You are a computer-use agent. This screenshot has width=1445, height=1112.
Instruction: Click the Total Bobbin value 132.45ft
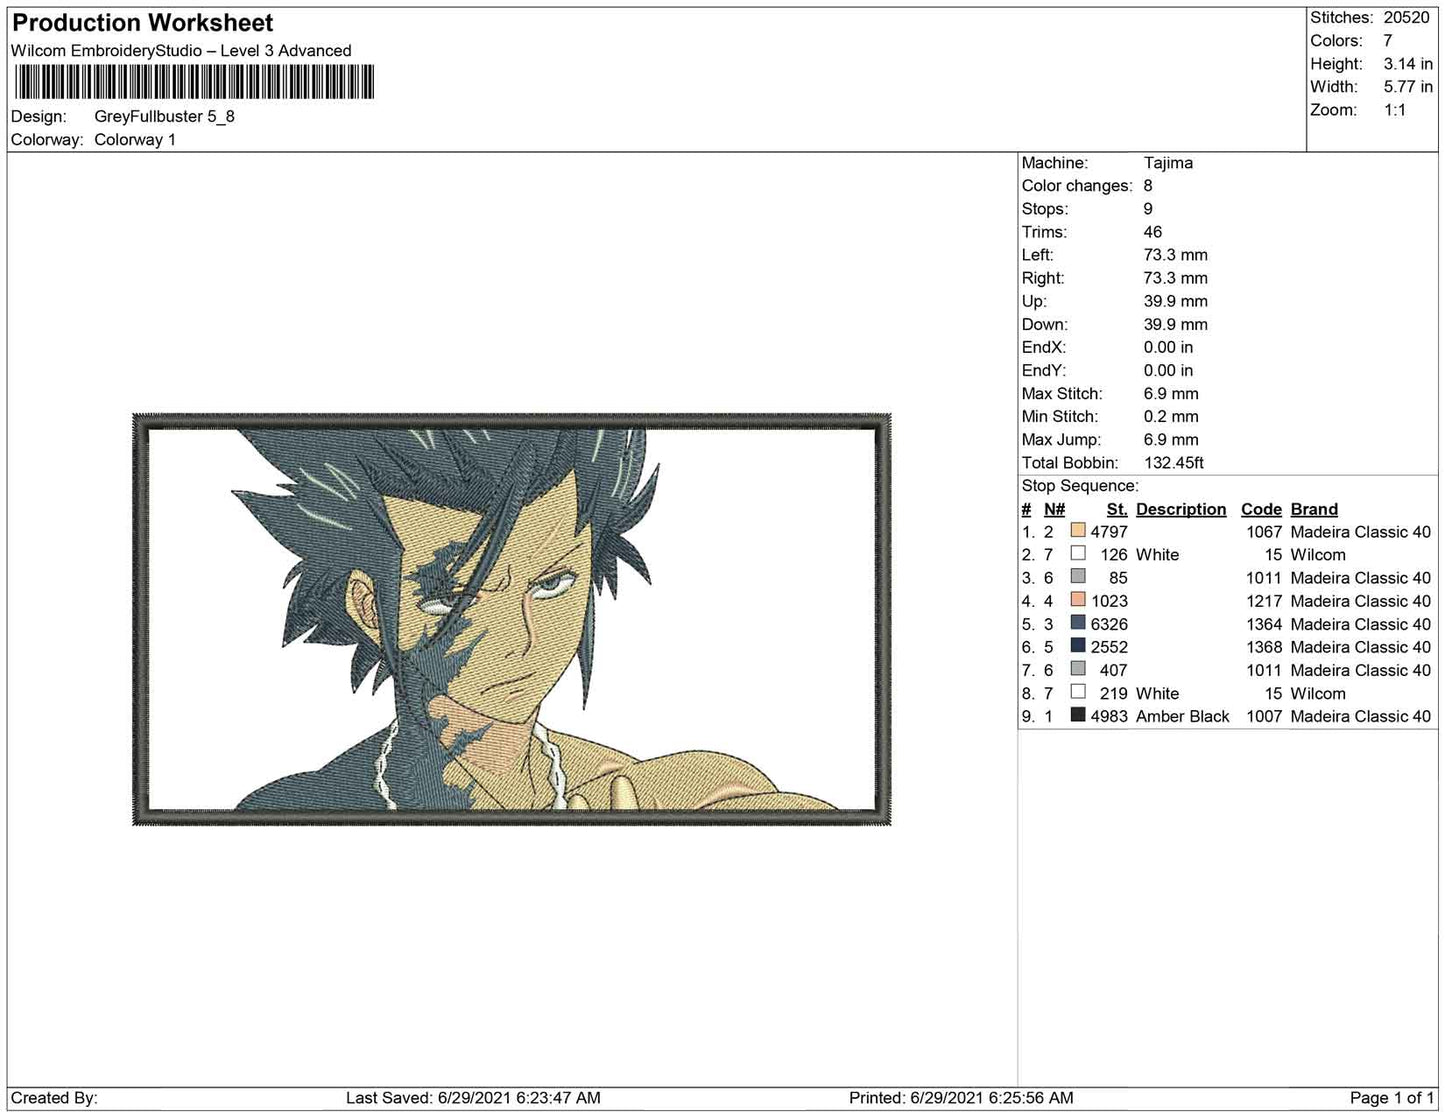point(1174,463)
